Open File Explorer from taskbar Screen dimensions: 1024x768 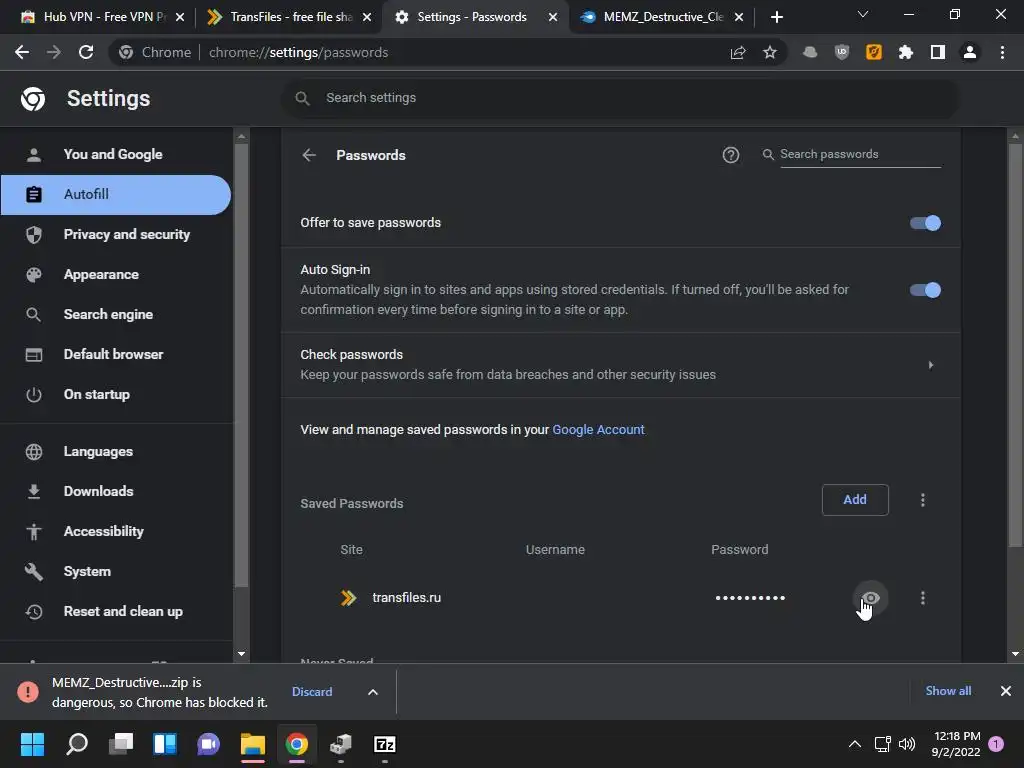253,744
